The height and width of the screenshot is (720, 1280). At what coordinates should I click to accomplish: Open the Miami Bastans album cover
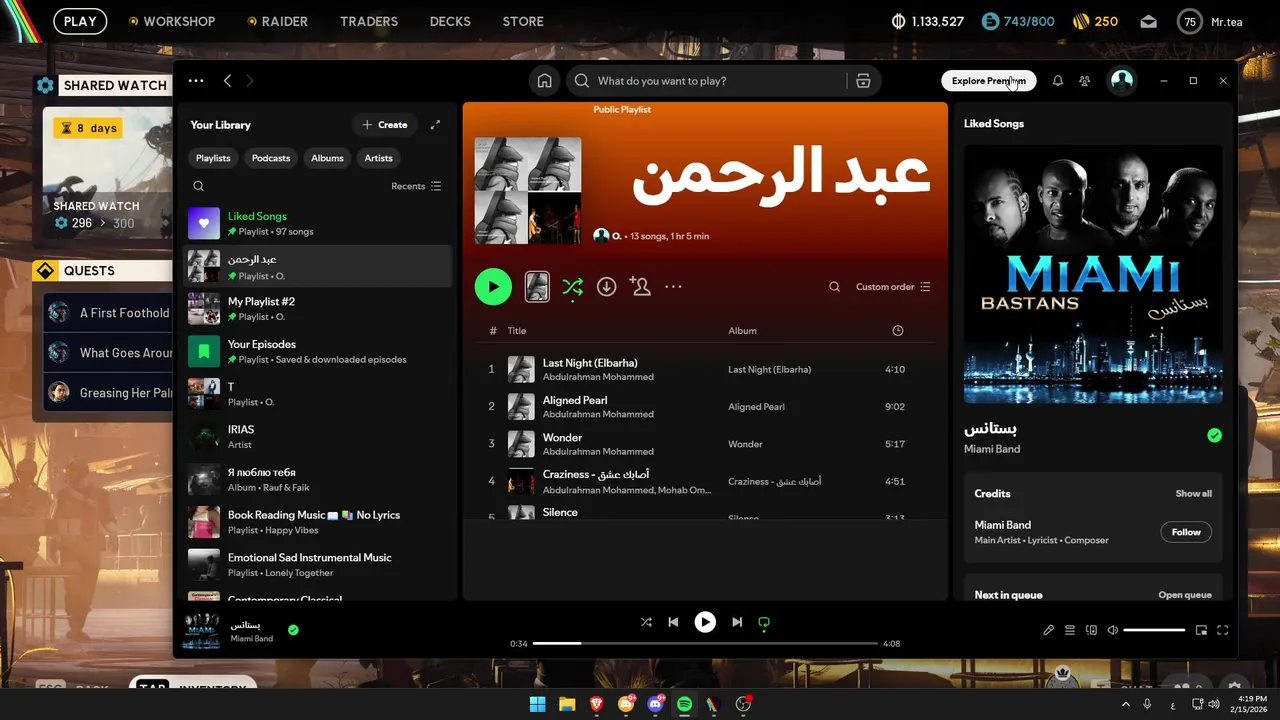1093,274
